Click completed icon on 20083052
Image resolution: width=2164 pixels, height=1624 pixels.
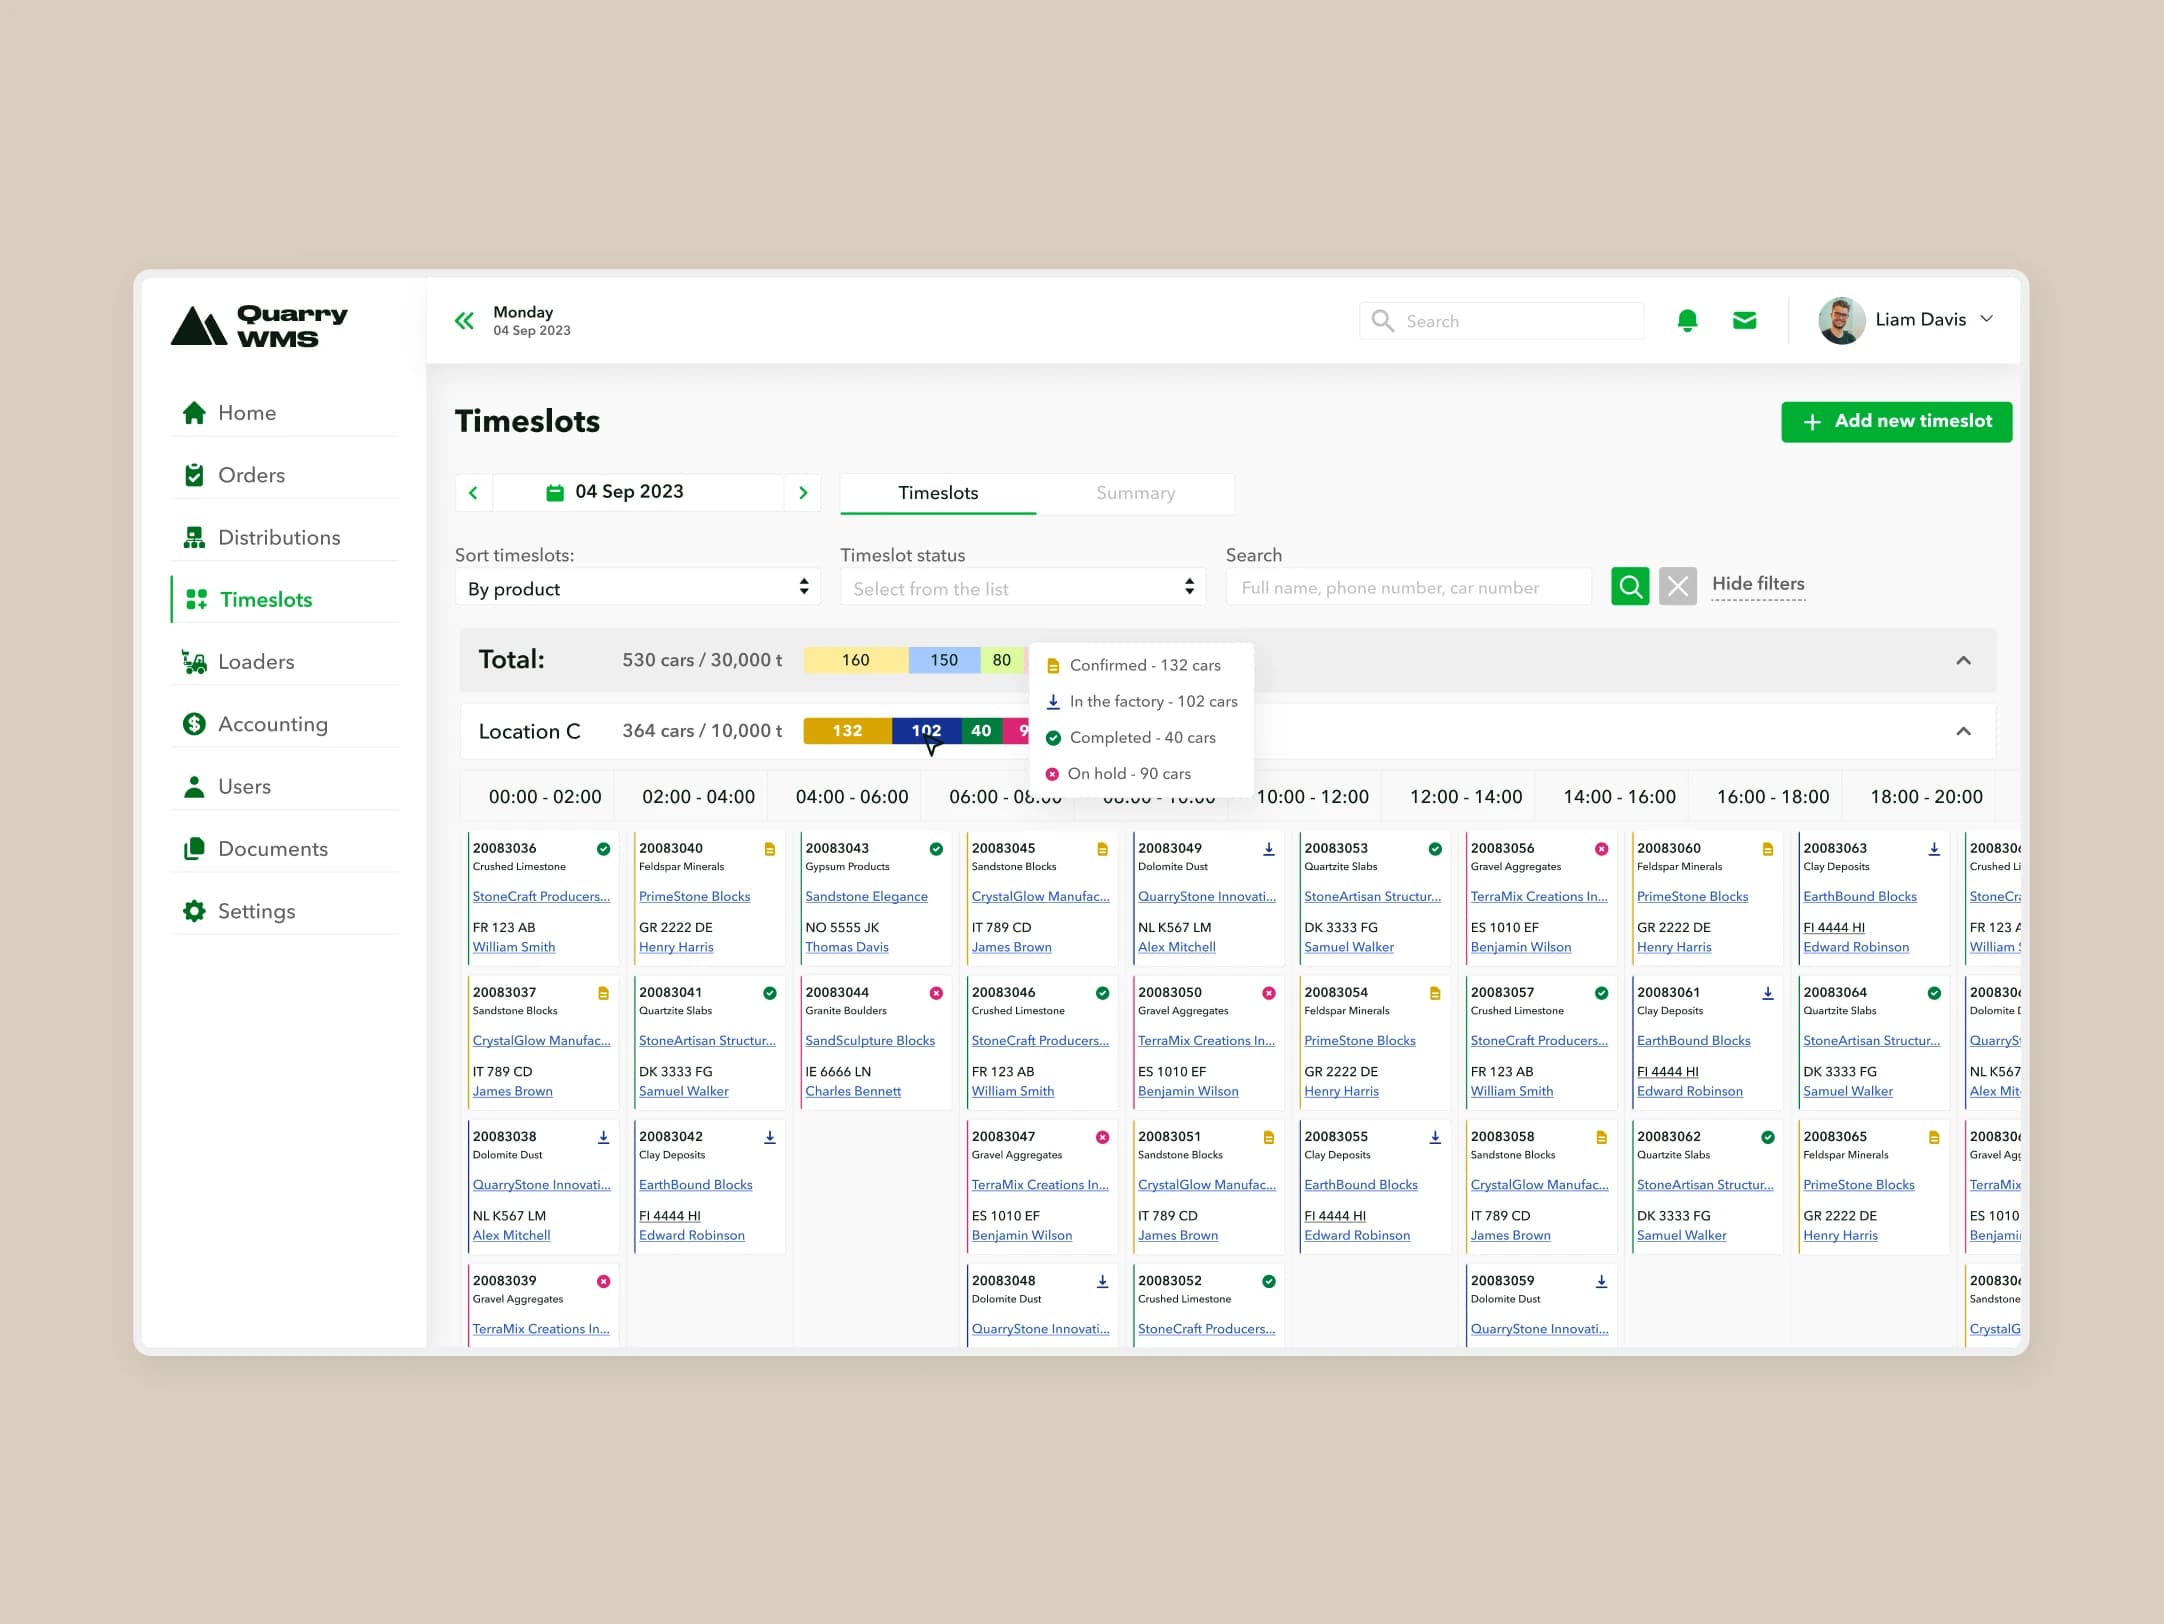pyautogui.click(x=1268, y=1281)
